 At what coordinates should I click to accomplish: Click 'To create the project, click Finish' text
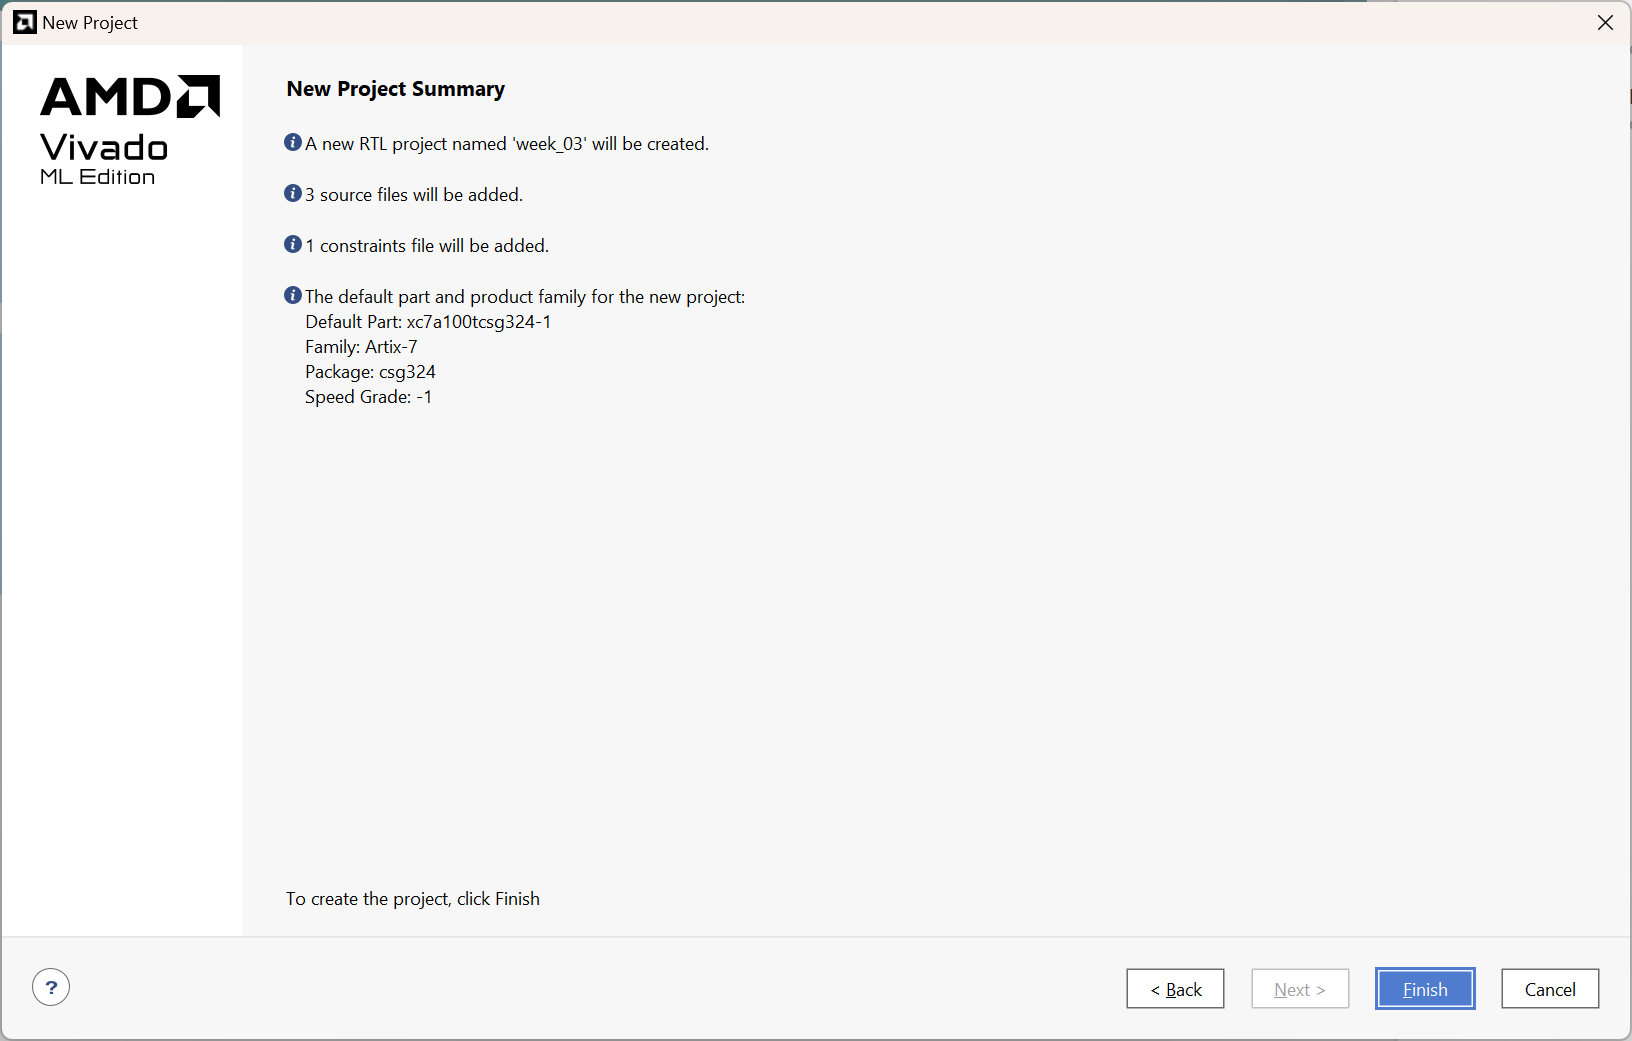[413, 899]
